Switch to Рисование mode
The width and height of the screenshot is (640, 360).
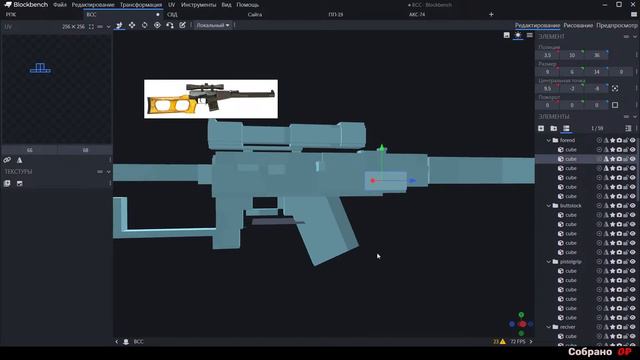click(x=578, y=25)
